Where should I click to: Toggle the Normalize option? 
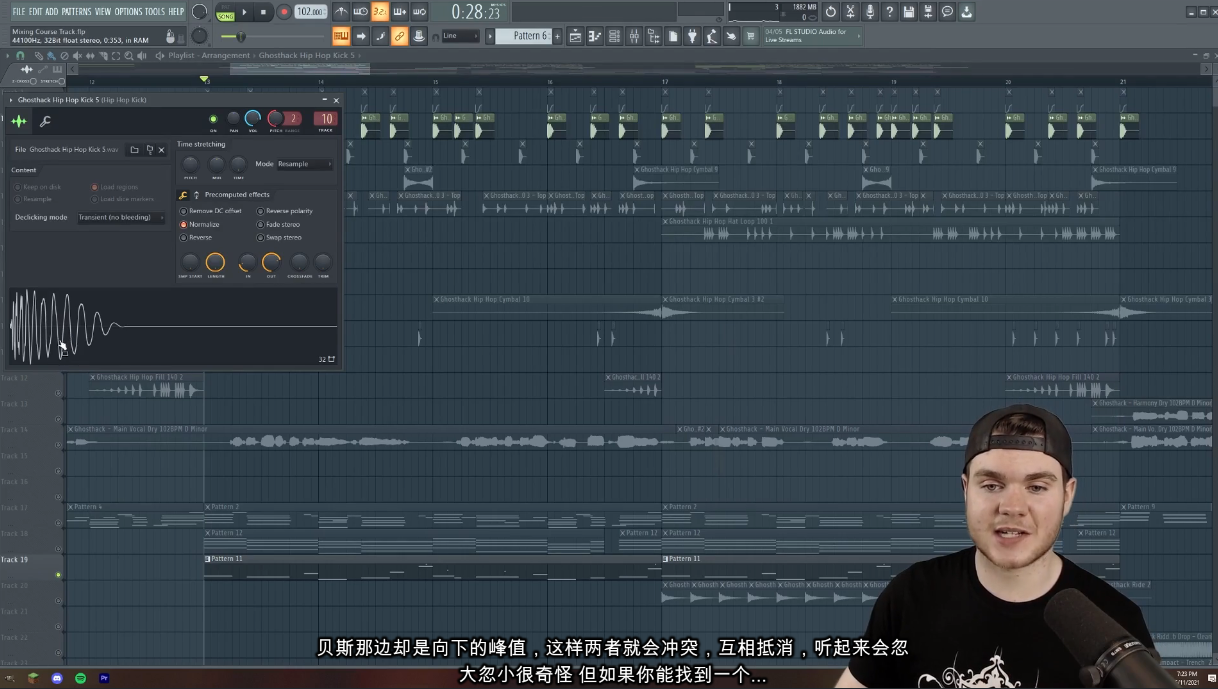coord(183,225)
